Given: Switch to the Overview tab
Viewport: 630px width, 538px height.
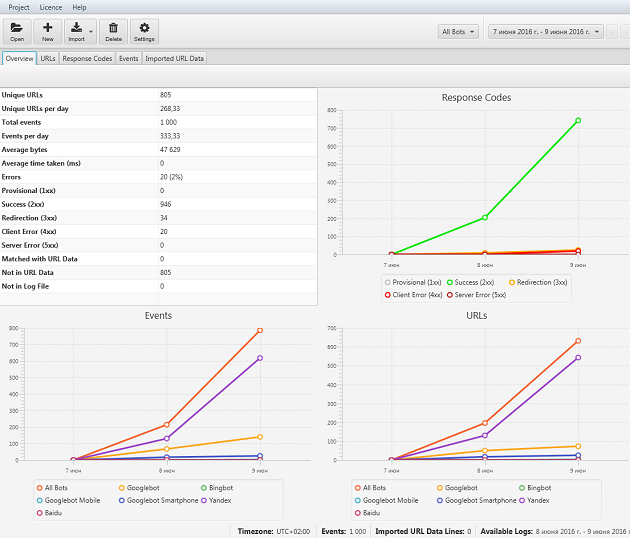Looking at the screenshot, I should pyautogui.click(x=19, y=58).
